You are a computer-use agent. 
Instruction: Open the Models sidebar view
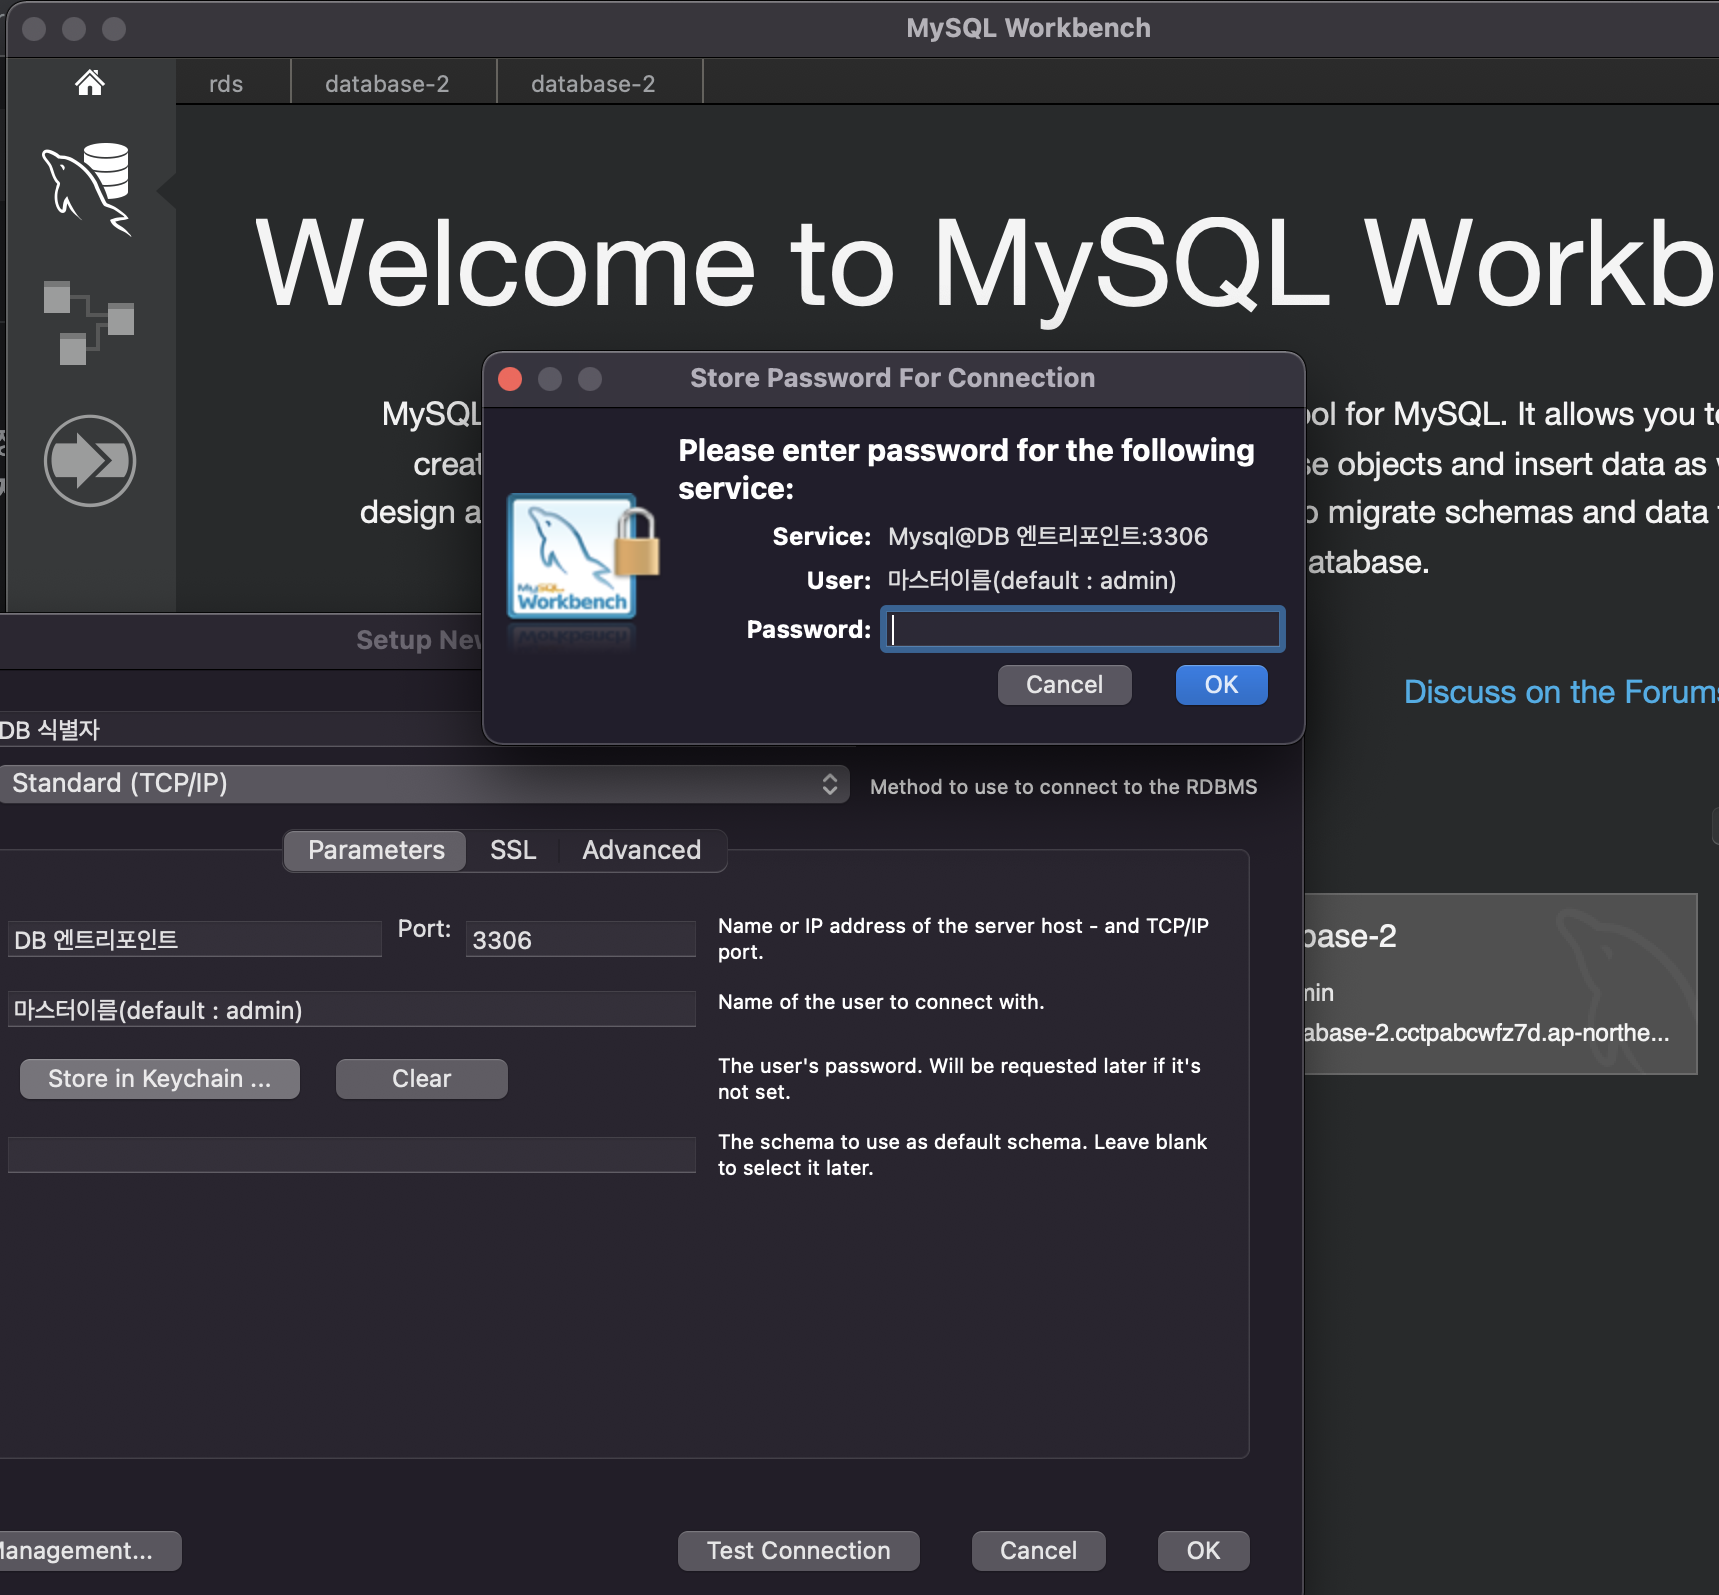pos(88,322)
